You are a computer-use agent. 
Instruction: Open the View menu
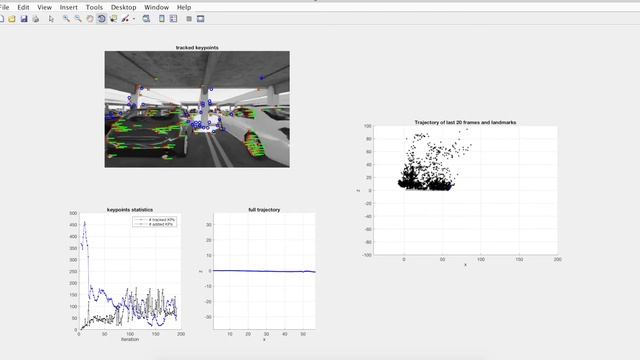tap(44, 7)
